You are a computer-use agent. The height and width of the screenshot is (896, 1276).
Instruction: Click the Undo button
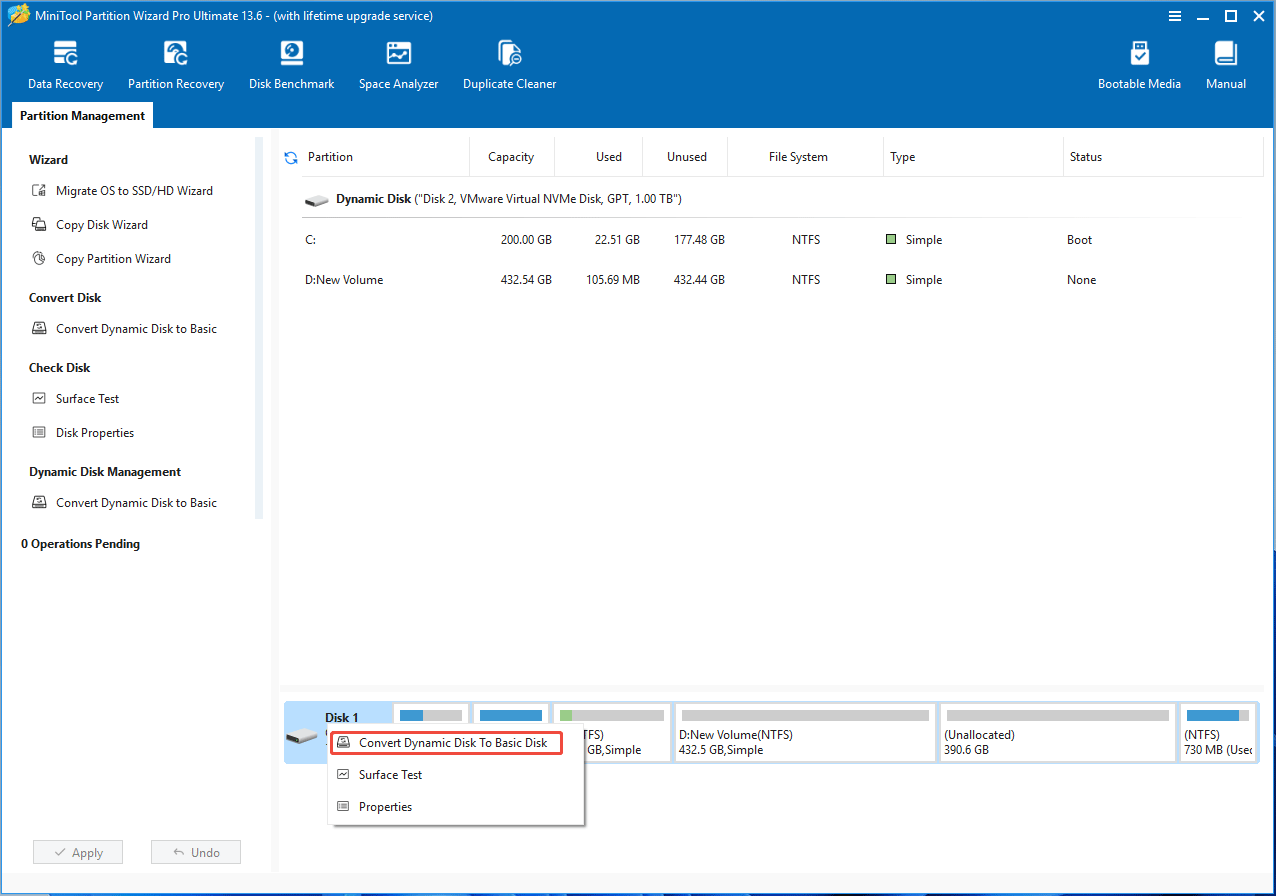[196, 853]
